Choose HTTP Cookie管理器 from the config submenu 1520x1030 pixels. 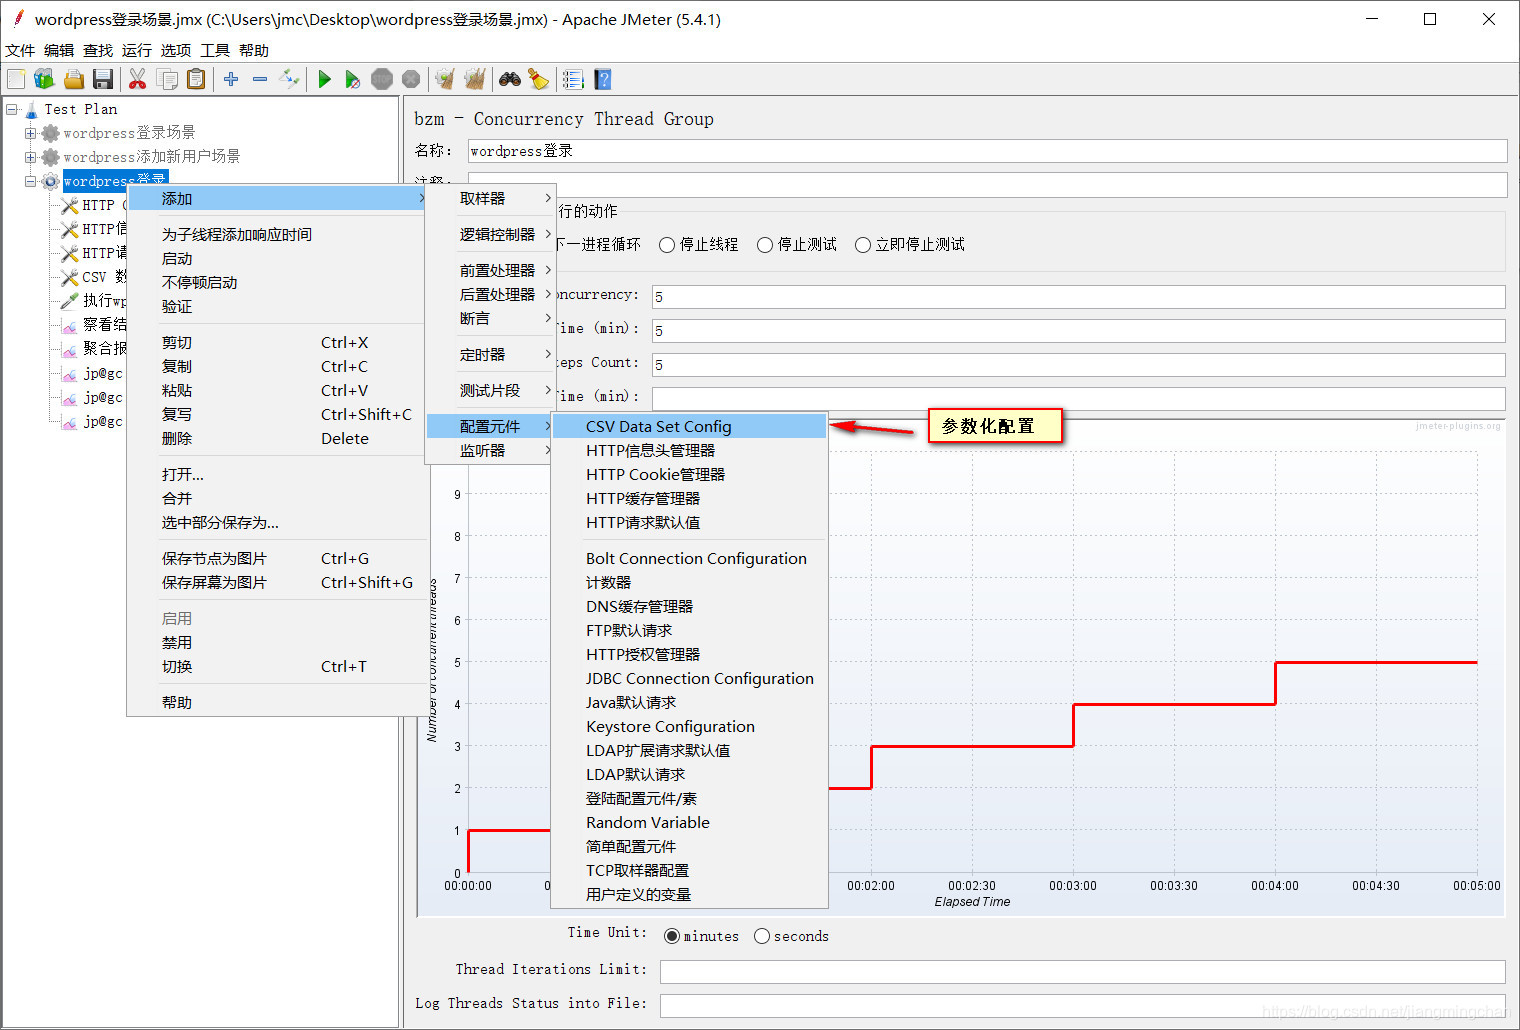689,474
